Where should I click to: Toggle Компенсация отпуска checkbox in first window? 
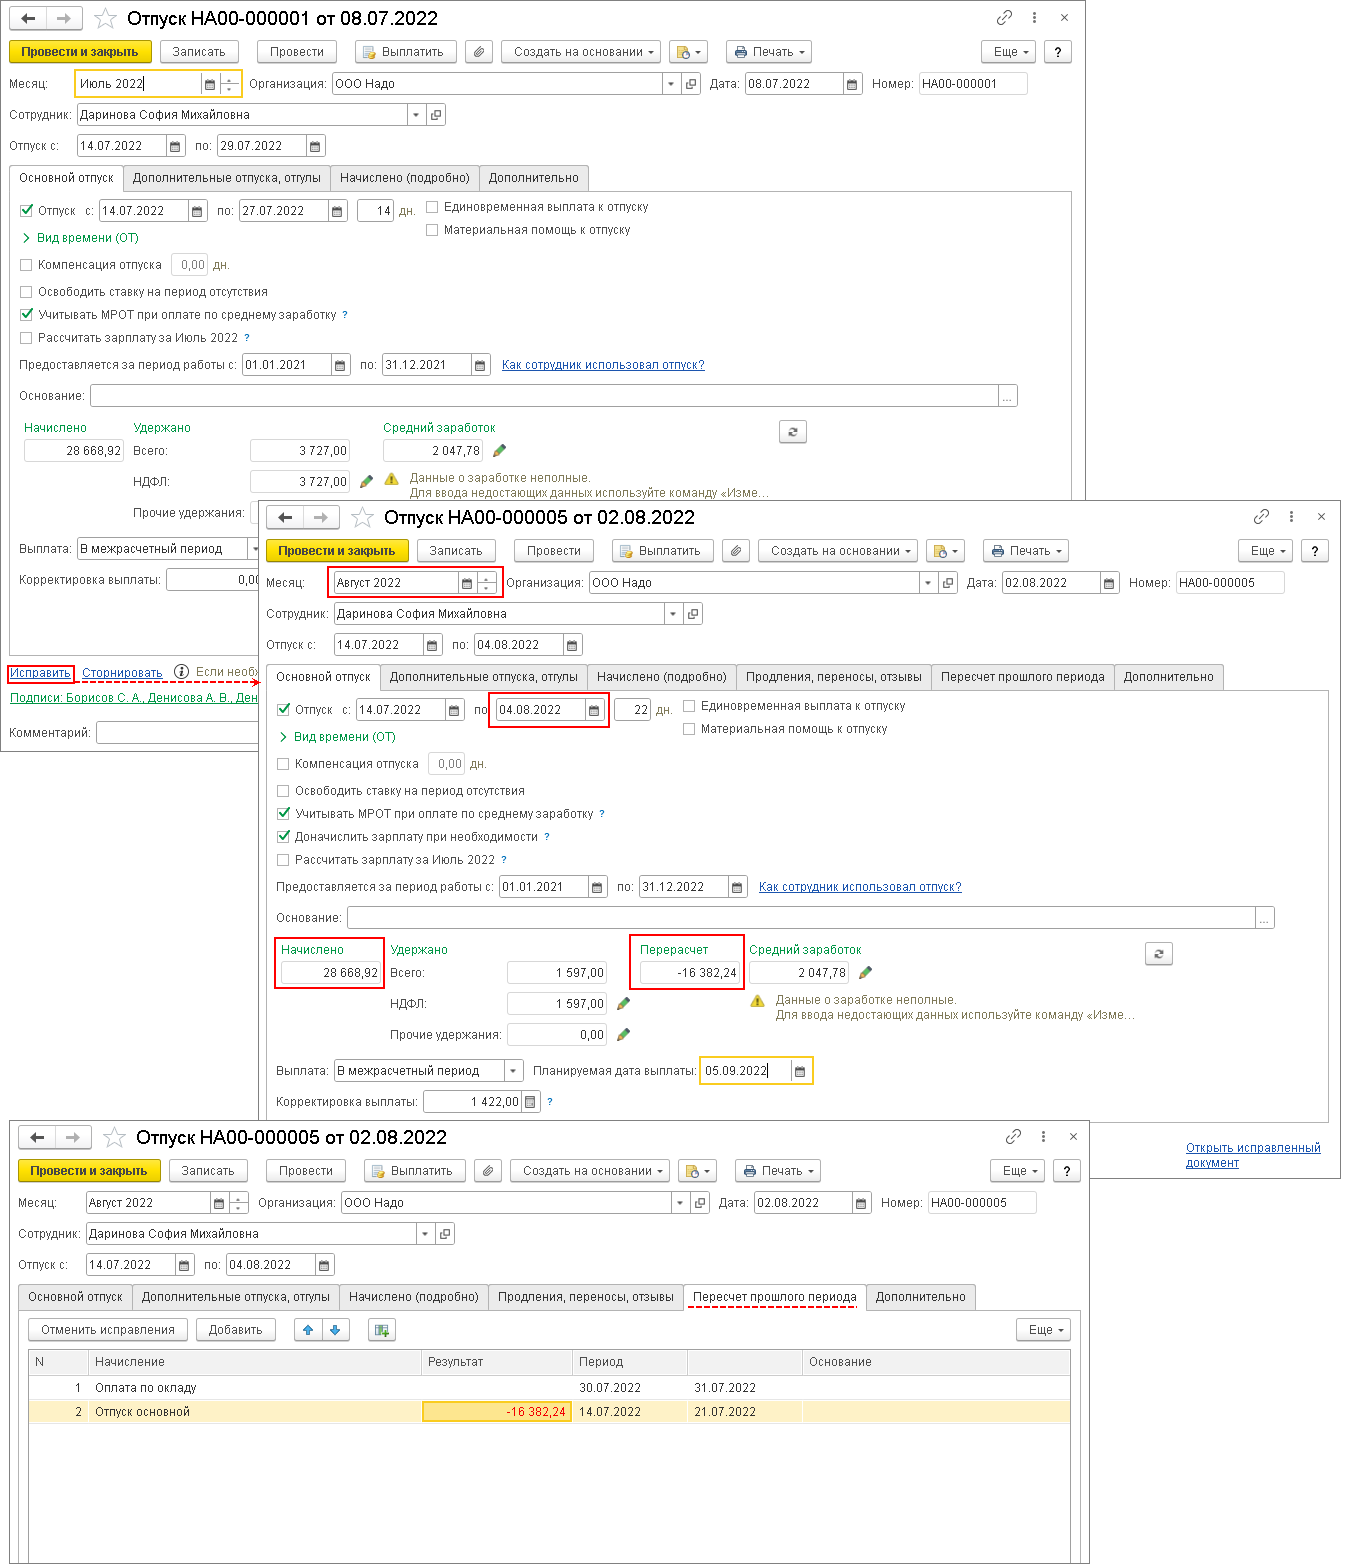[26, 265]
